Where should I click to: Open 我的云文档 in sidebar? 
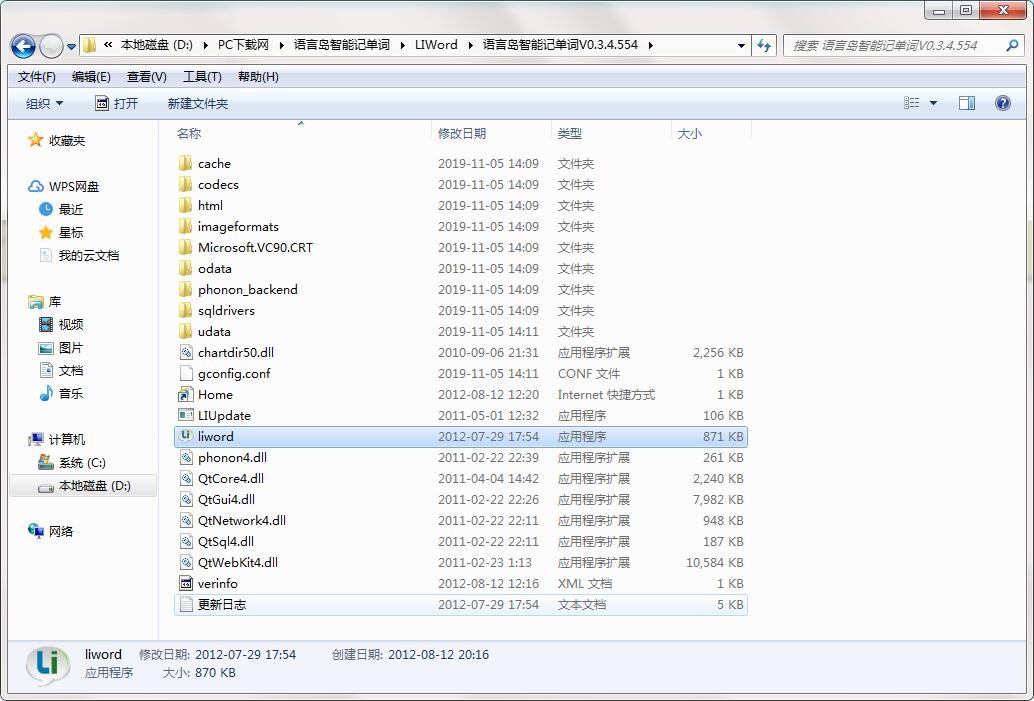point(79,256)
